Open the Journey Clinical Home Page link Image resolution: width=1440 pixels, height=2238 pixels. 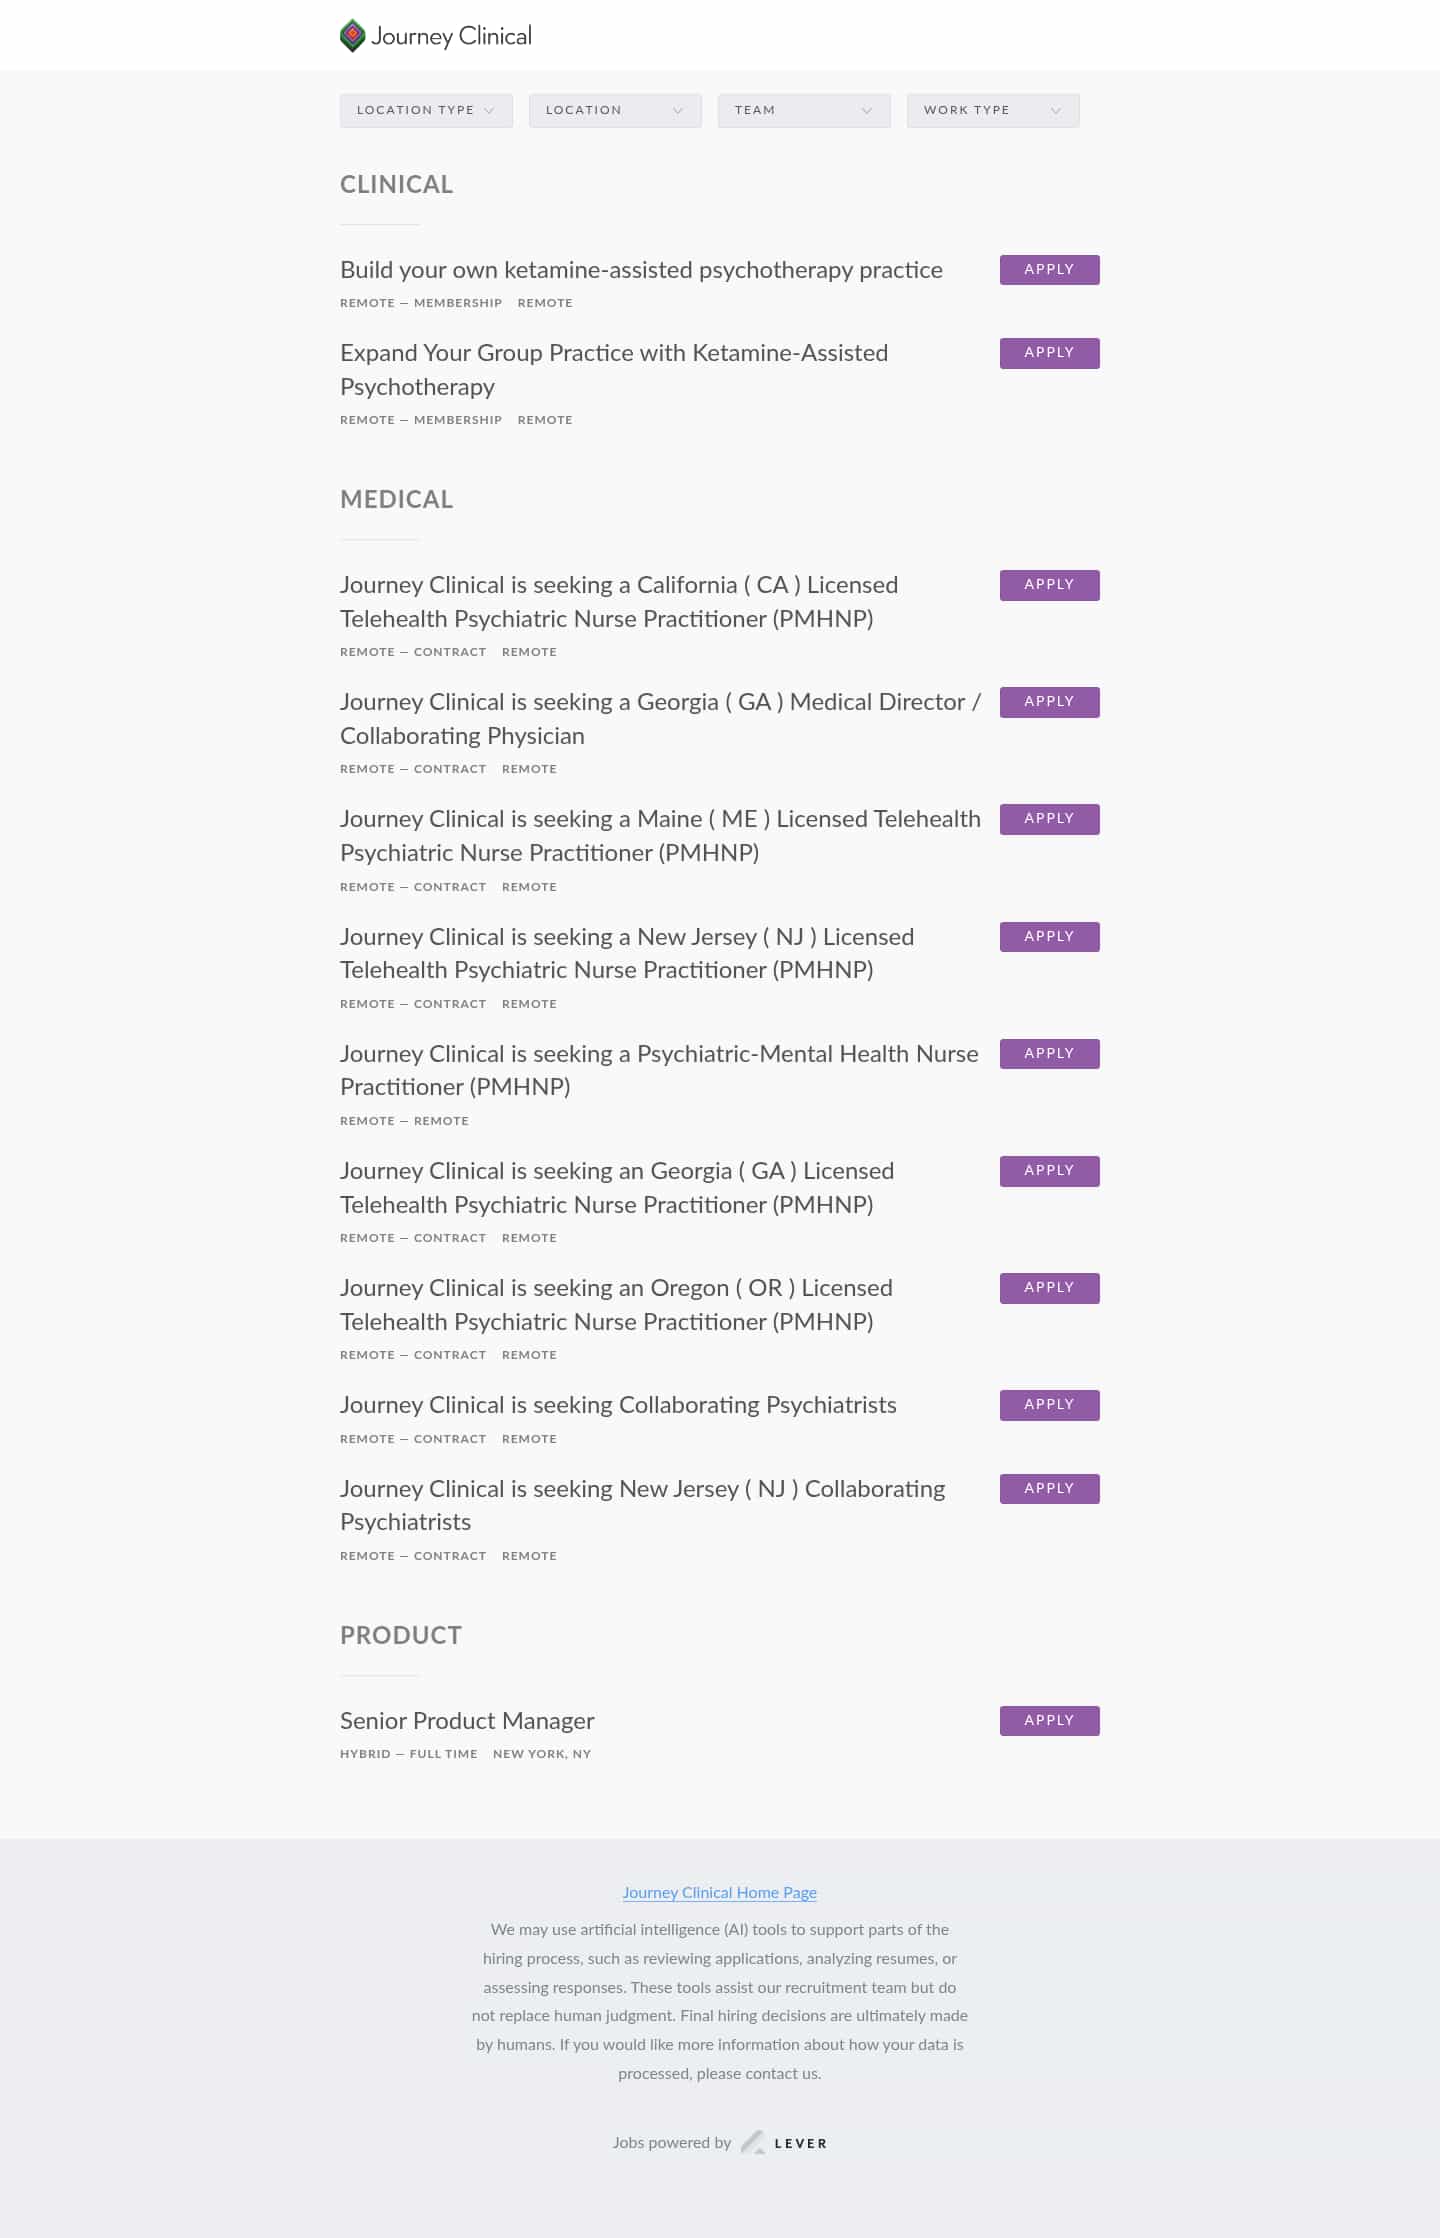click(719, 1892)
